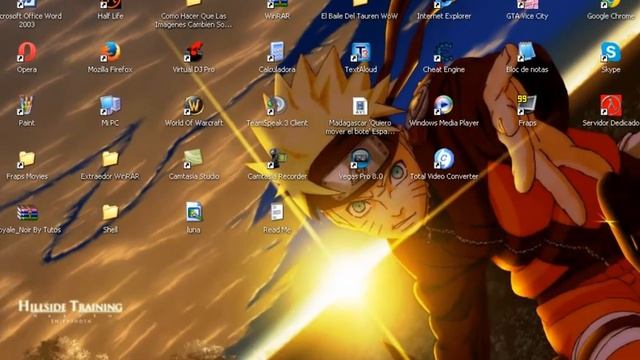
Task: Select the Madagascar 'Quiero mover el bote' video file
Action: (360, 106)
